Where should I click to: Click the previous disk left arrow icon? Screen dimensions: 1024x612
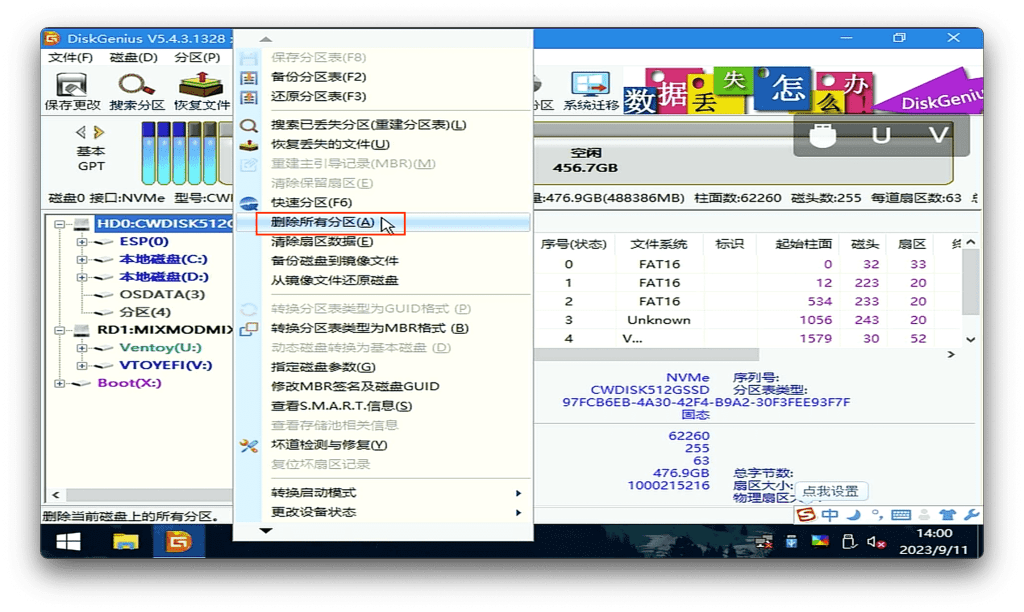[x=81, y=132]
